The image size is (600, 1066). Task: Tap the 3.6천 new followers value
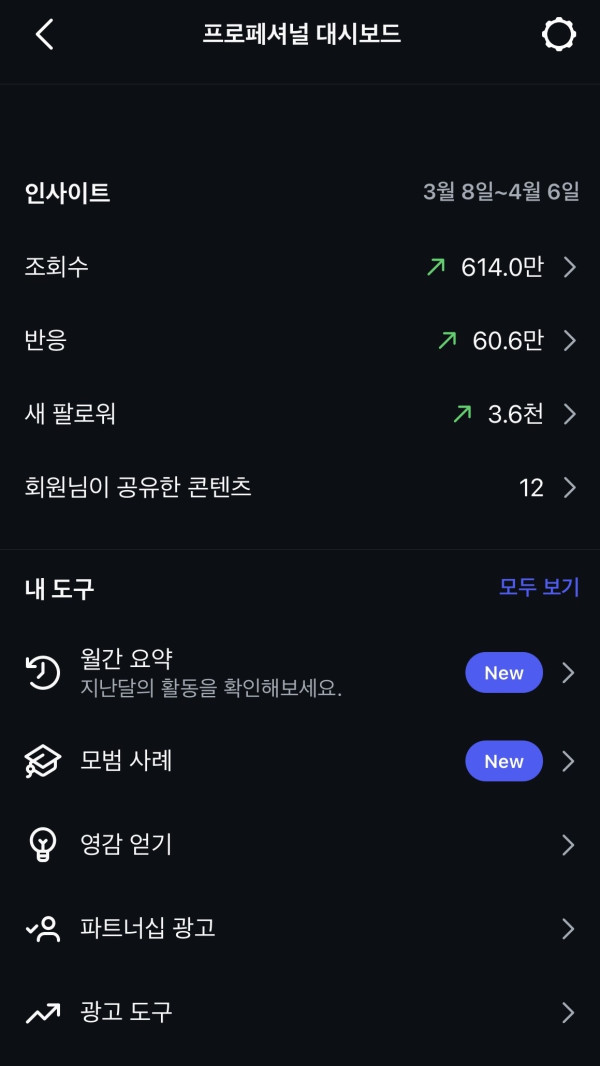pos(515,414)
